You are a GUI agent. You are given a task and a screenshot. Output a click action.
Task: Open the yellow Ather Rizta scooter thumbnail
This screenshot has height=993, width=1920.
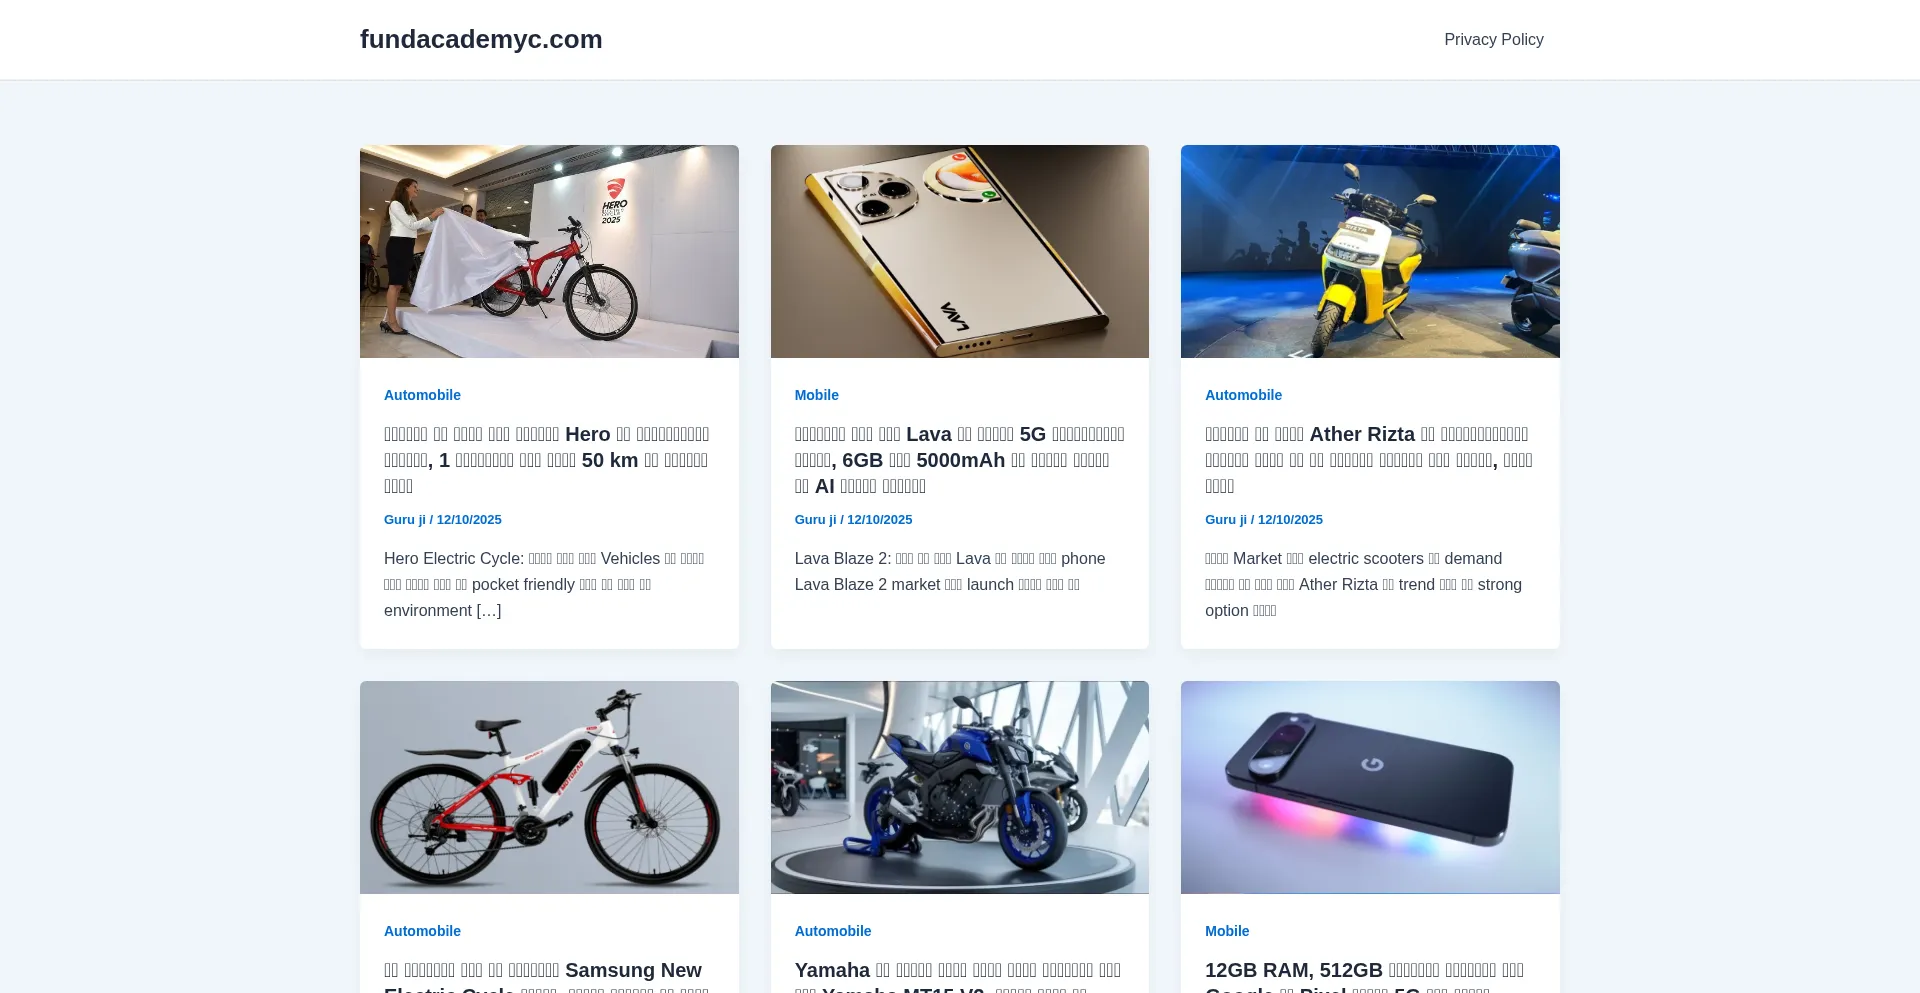point(1370,251)
